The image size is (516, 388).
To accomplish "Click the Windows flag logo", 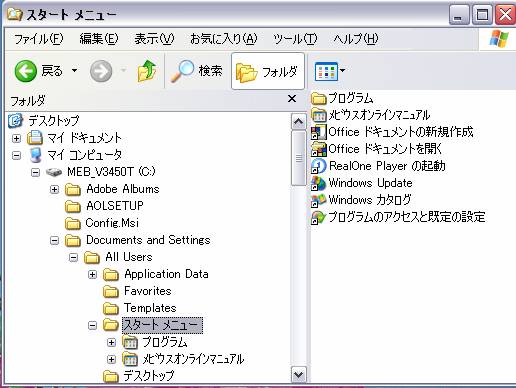I will pos(499,39).
